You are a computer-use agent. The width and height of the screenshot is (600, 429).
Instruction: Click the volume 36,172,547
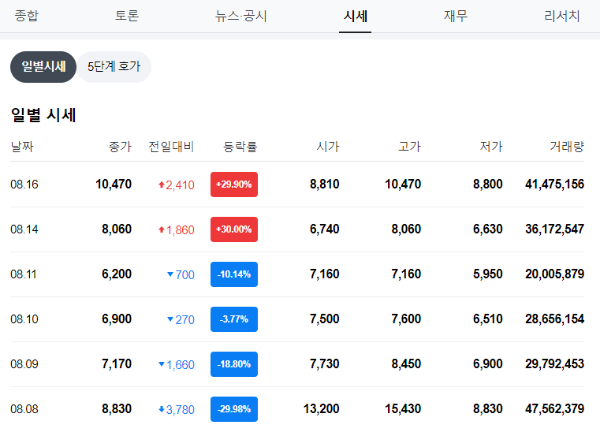(x=554, y=229)
